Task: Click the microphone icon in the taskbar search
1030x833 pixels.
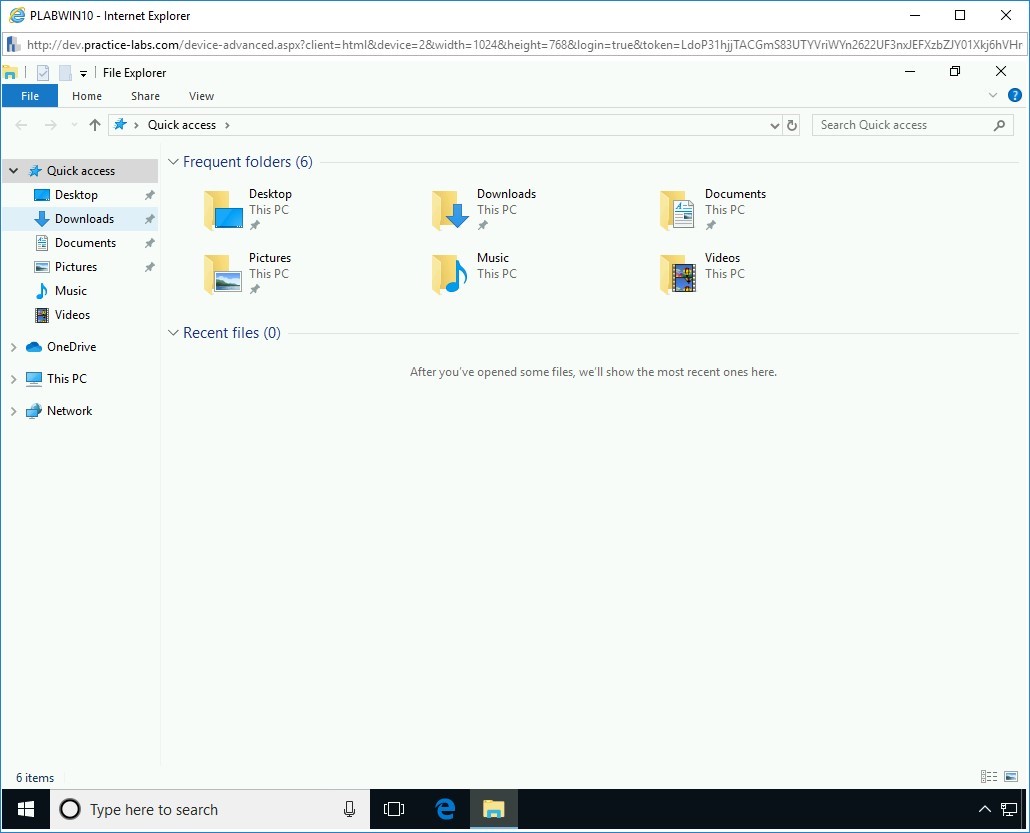Action: 348,809
